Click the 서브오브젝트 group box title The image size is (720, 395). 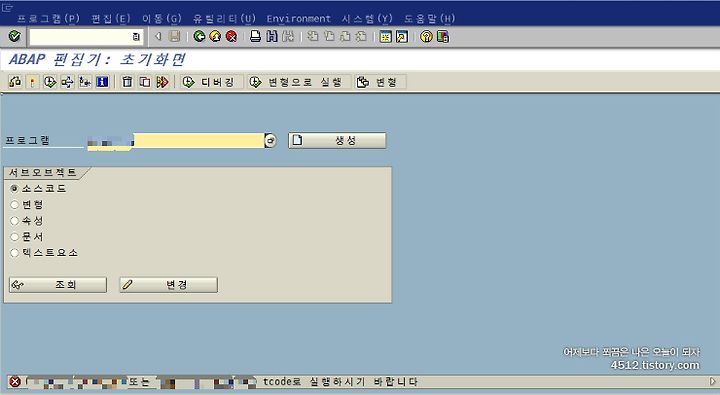(42, 173)
